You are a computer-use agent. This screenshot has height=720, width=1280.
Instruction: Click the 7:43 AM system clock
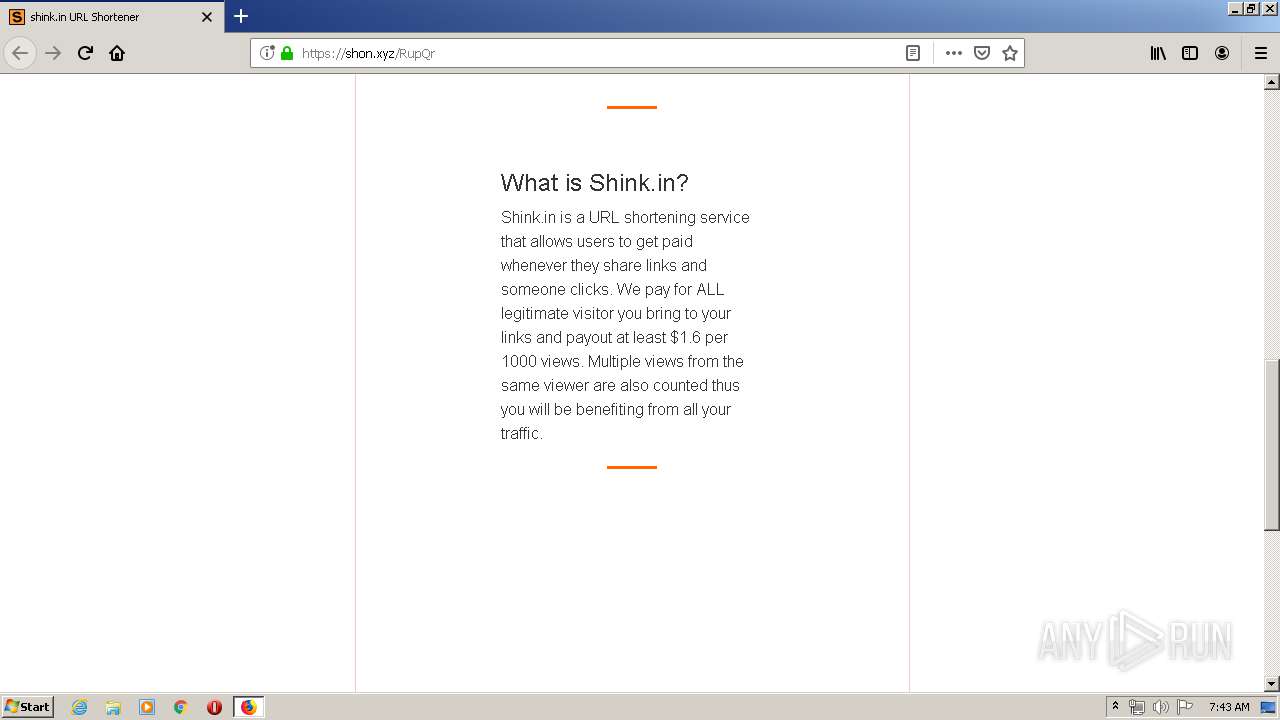[1229, 707]
